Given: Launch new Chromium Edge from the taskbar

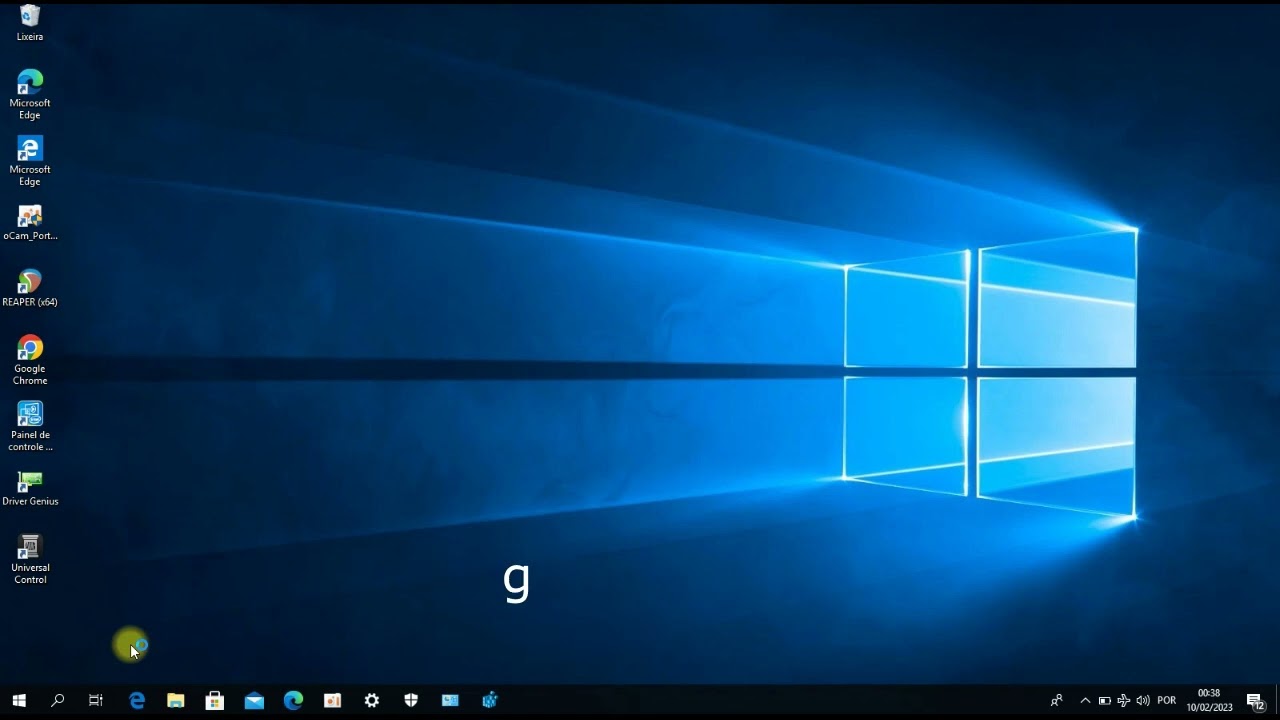Looking at the screenshot, I should [293, 701].
